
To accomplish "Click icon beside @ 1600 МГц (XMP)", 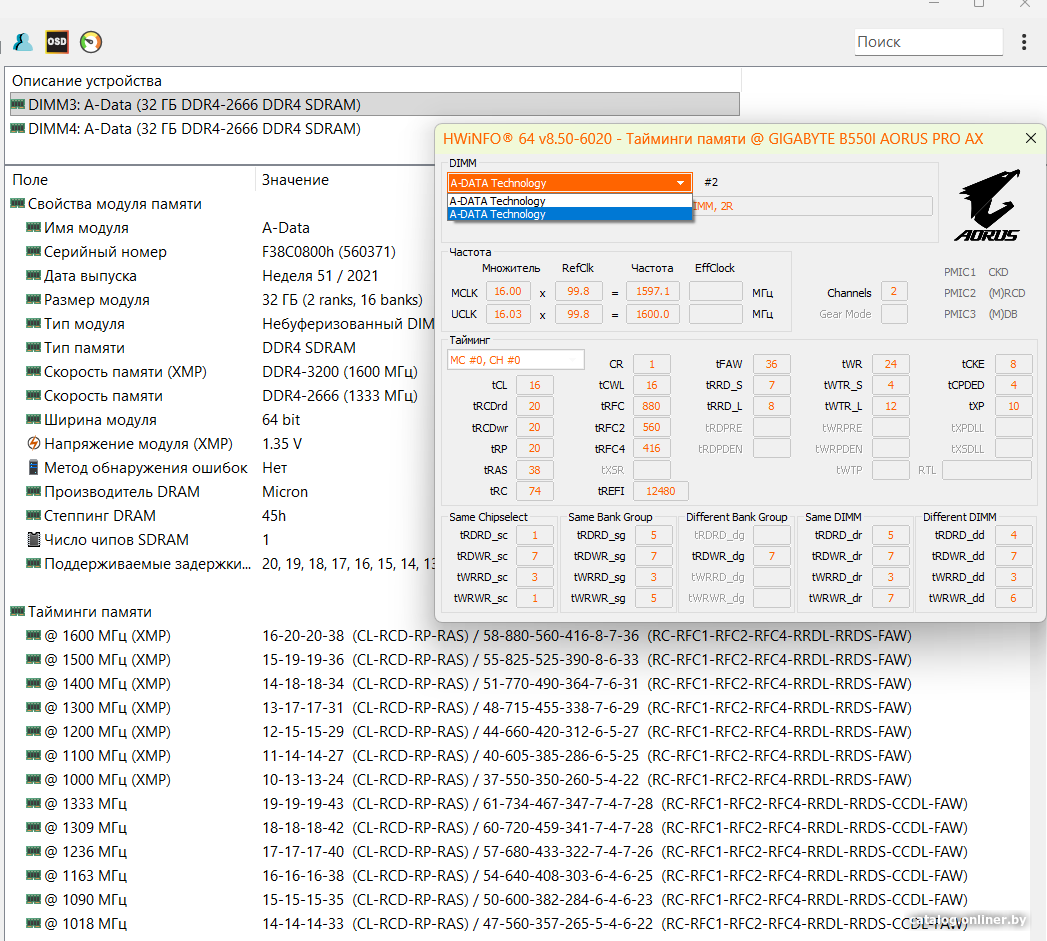I will pos(33,635).
